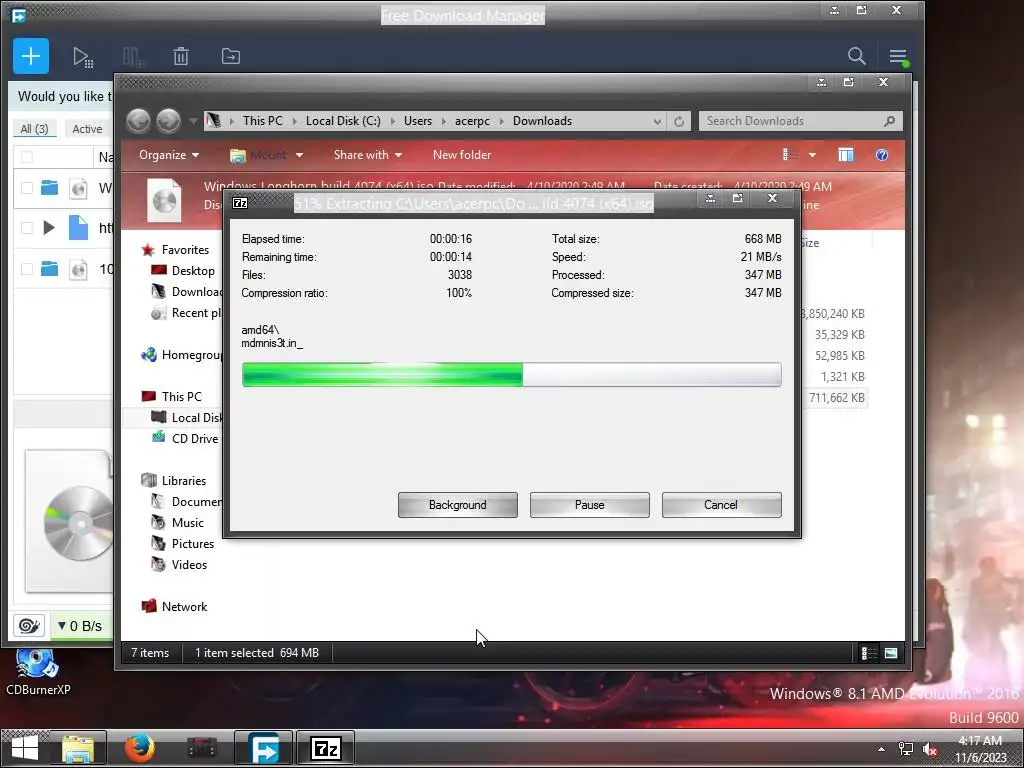Image resolution: width=1024 pixels, height=768 pixels.
Task: Select the All (3) downloads tab
Action: (x=34, y=129)
